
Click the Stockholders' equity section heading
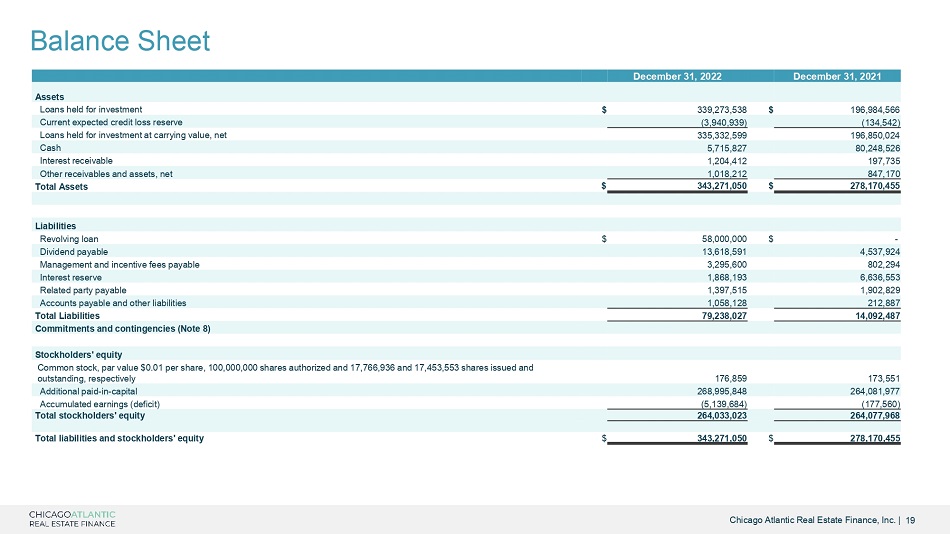[78, 355]
